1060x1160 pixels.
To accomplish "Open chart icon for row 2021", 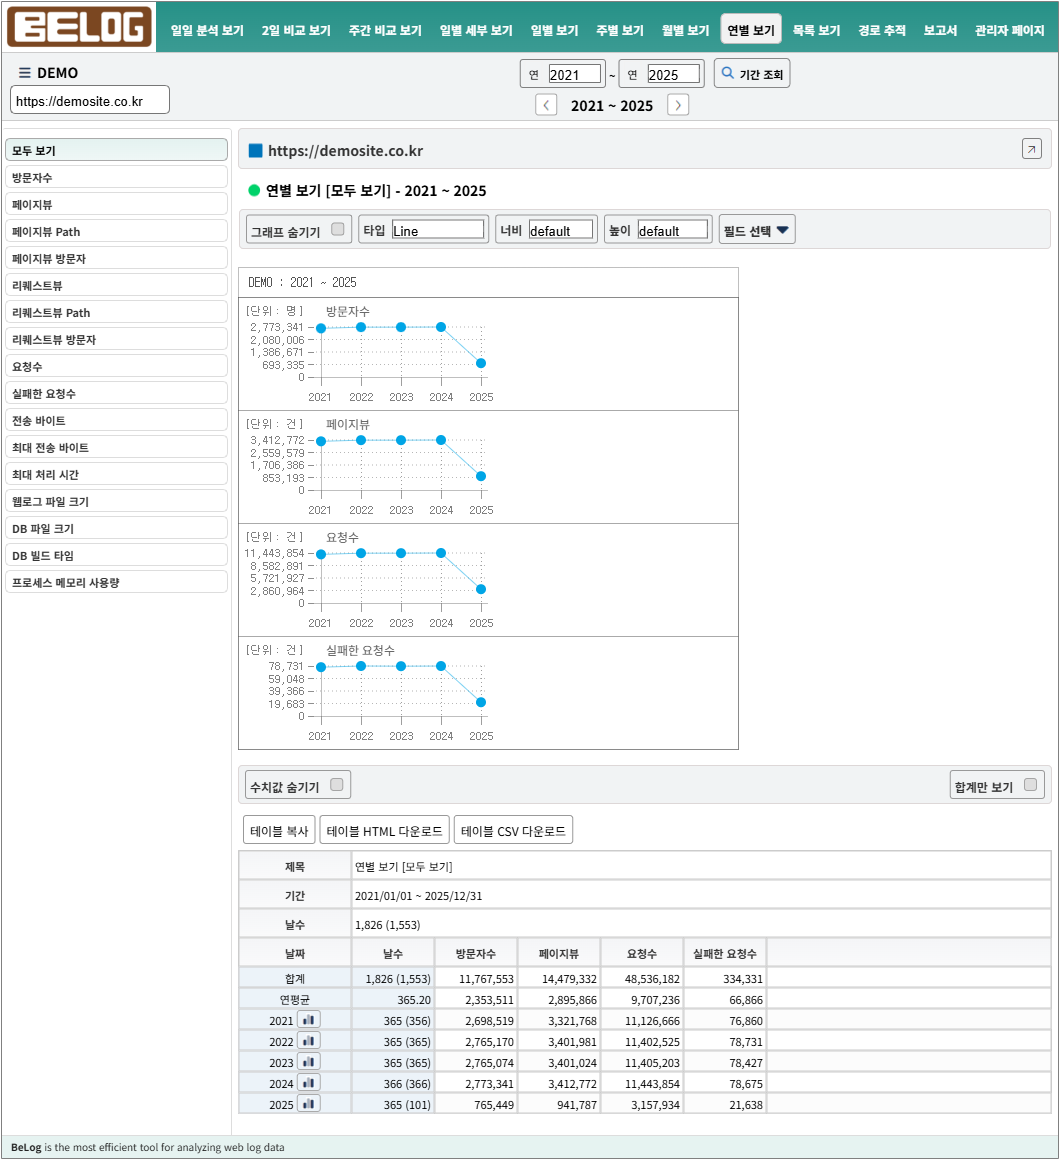I will tap(308, 1020).
